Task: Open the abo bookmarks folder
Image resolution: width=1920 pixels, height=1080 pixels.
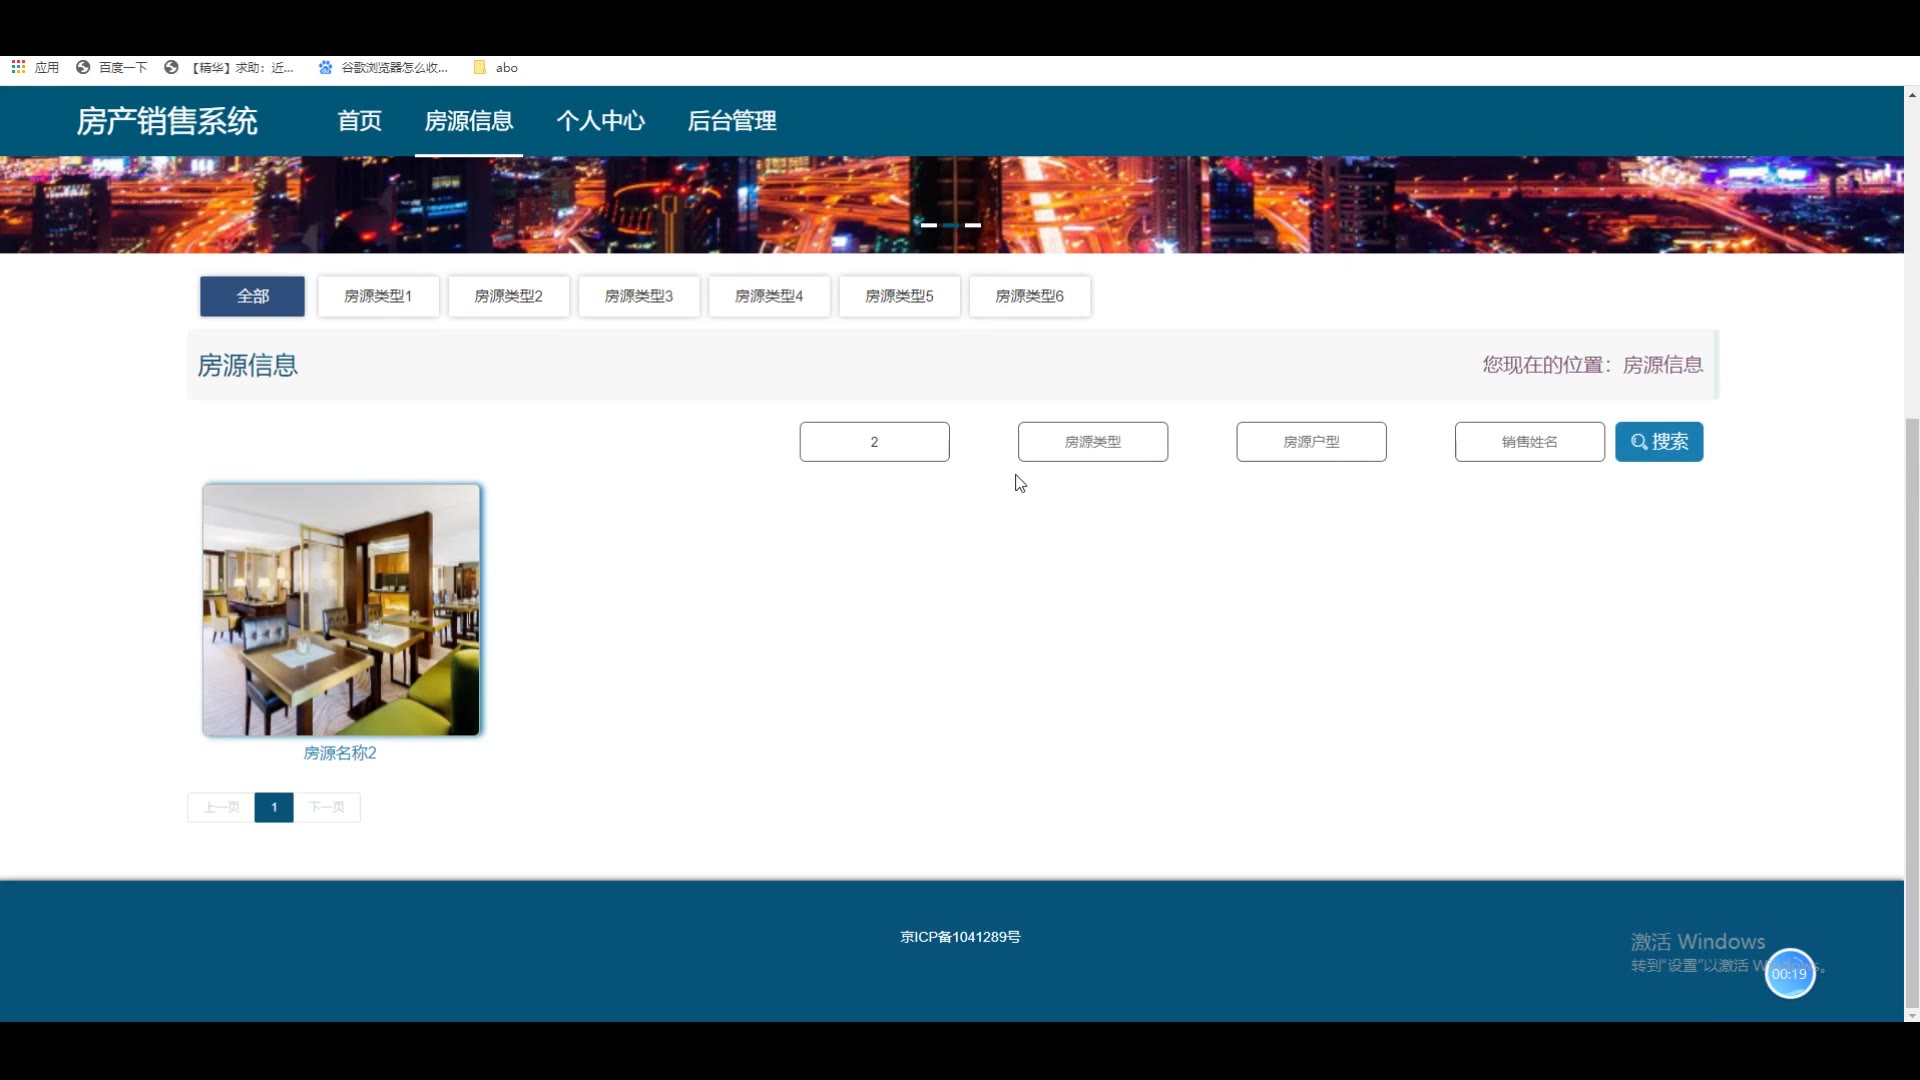Action: [x=496, y=67]
